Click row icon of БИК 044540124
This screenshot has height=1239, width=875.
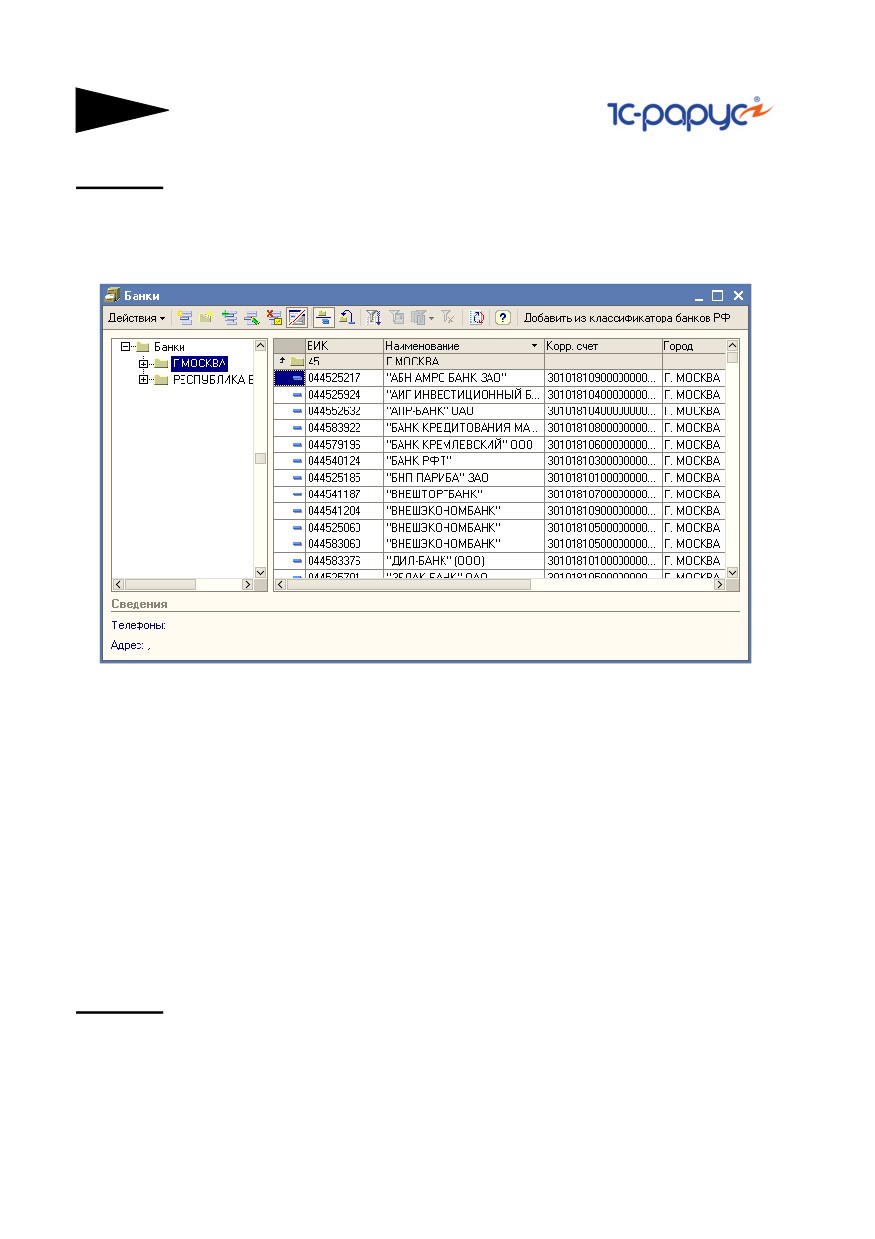297,461
